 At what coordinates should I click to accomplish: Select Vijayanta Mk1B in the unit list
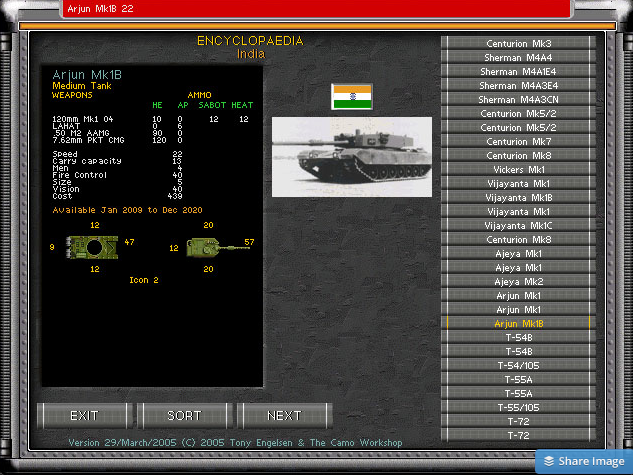click(518, 198)
